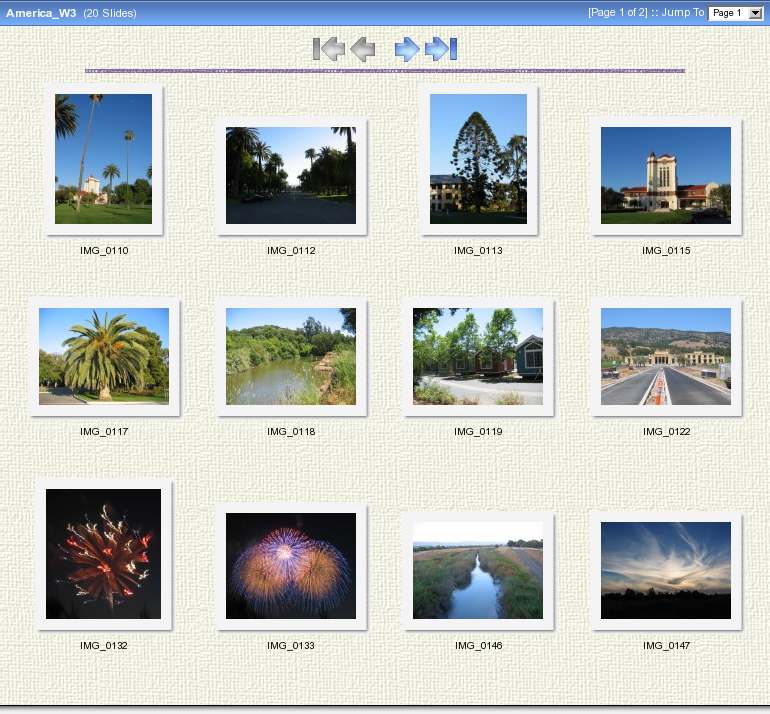The height and width of the screenshot is (714, 770).
Task: Open thumbnail IMG_0146 canal photo
Action: 478,571
